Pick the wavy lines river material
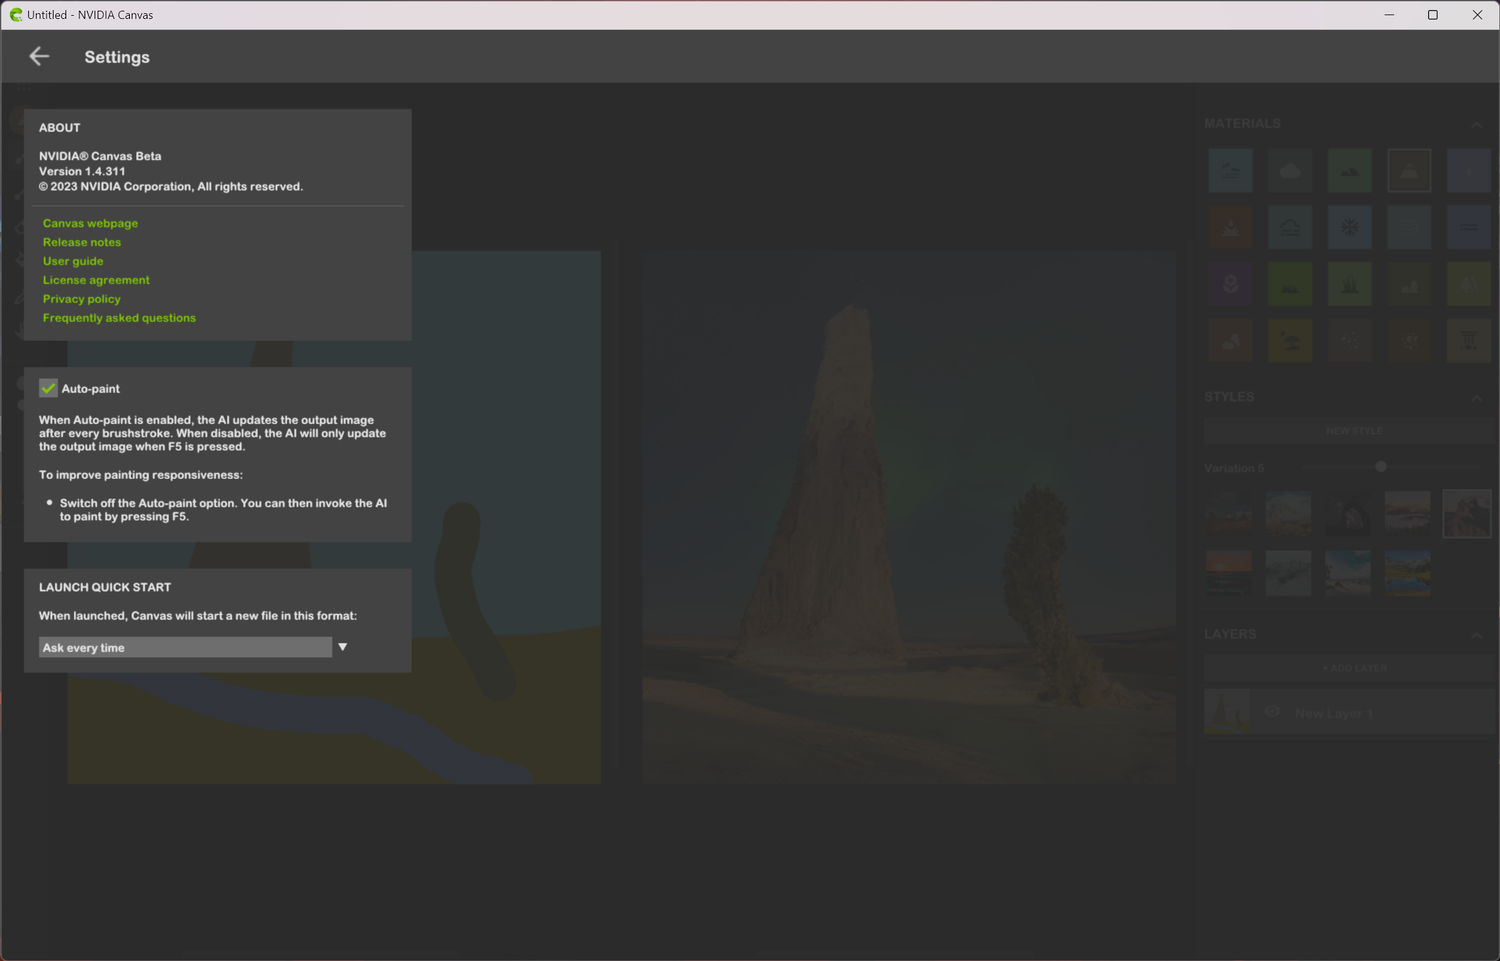 tap(1469, 228)
